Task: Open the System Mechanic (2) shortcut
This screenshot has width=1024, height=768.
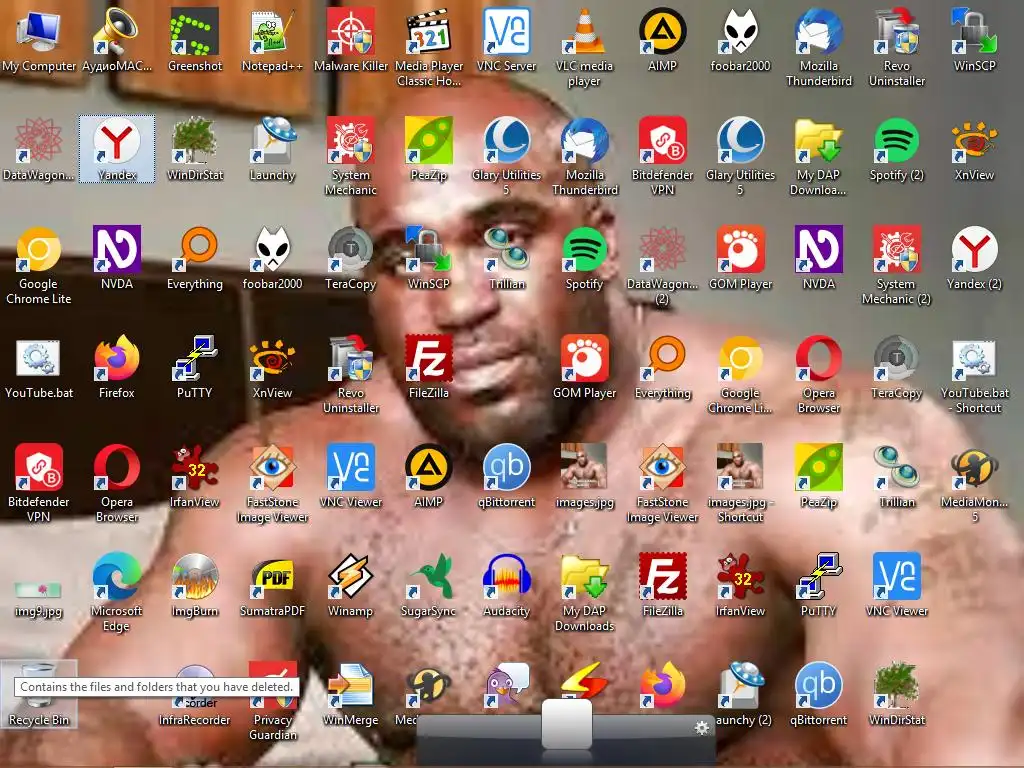Action: pos(897,266)
